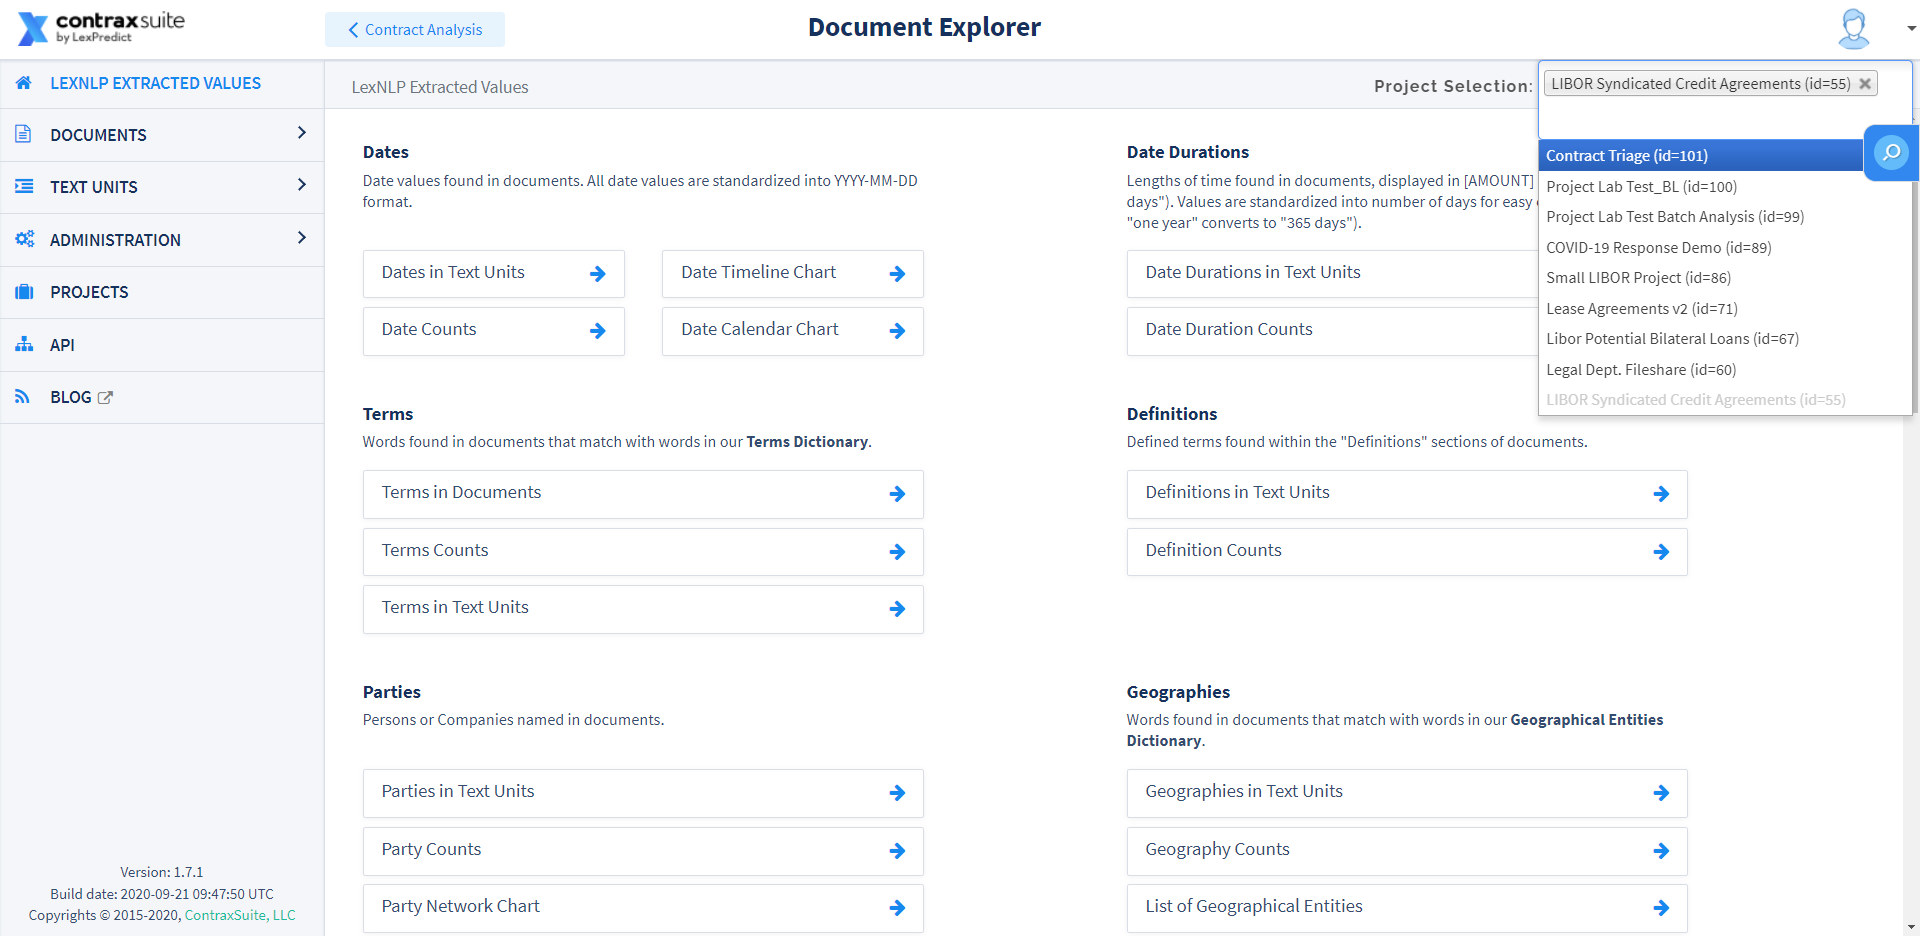Image resolution: width=1920 pixels, height=936 pixels.
Task: Click the Projects briefcase icon
Action: click(x=24, y=292)
